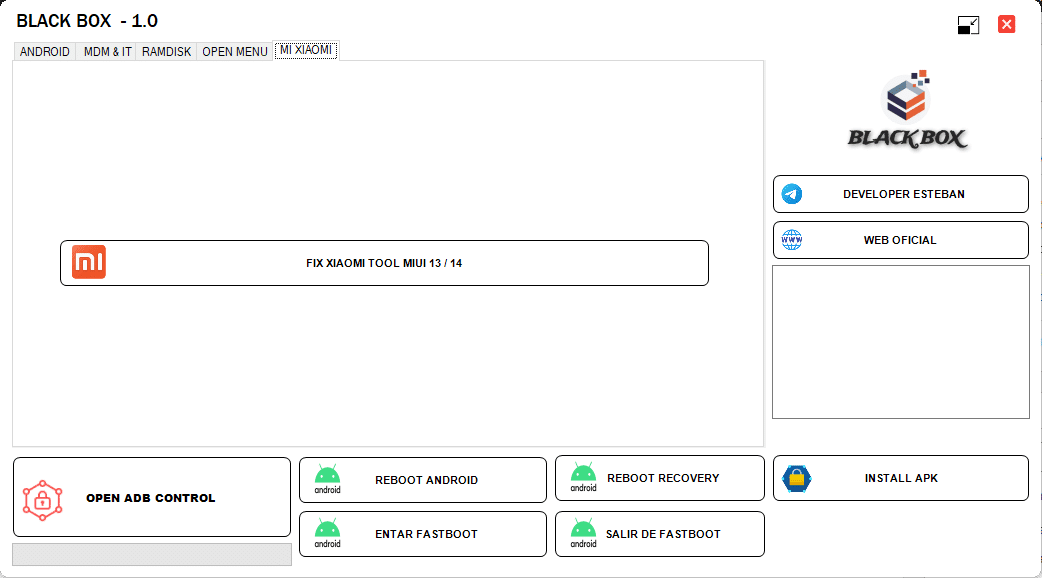Click inside the empty log box on right

pyautogui.click(x=900, y=342)
